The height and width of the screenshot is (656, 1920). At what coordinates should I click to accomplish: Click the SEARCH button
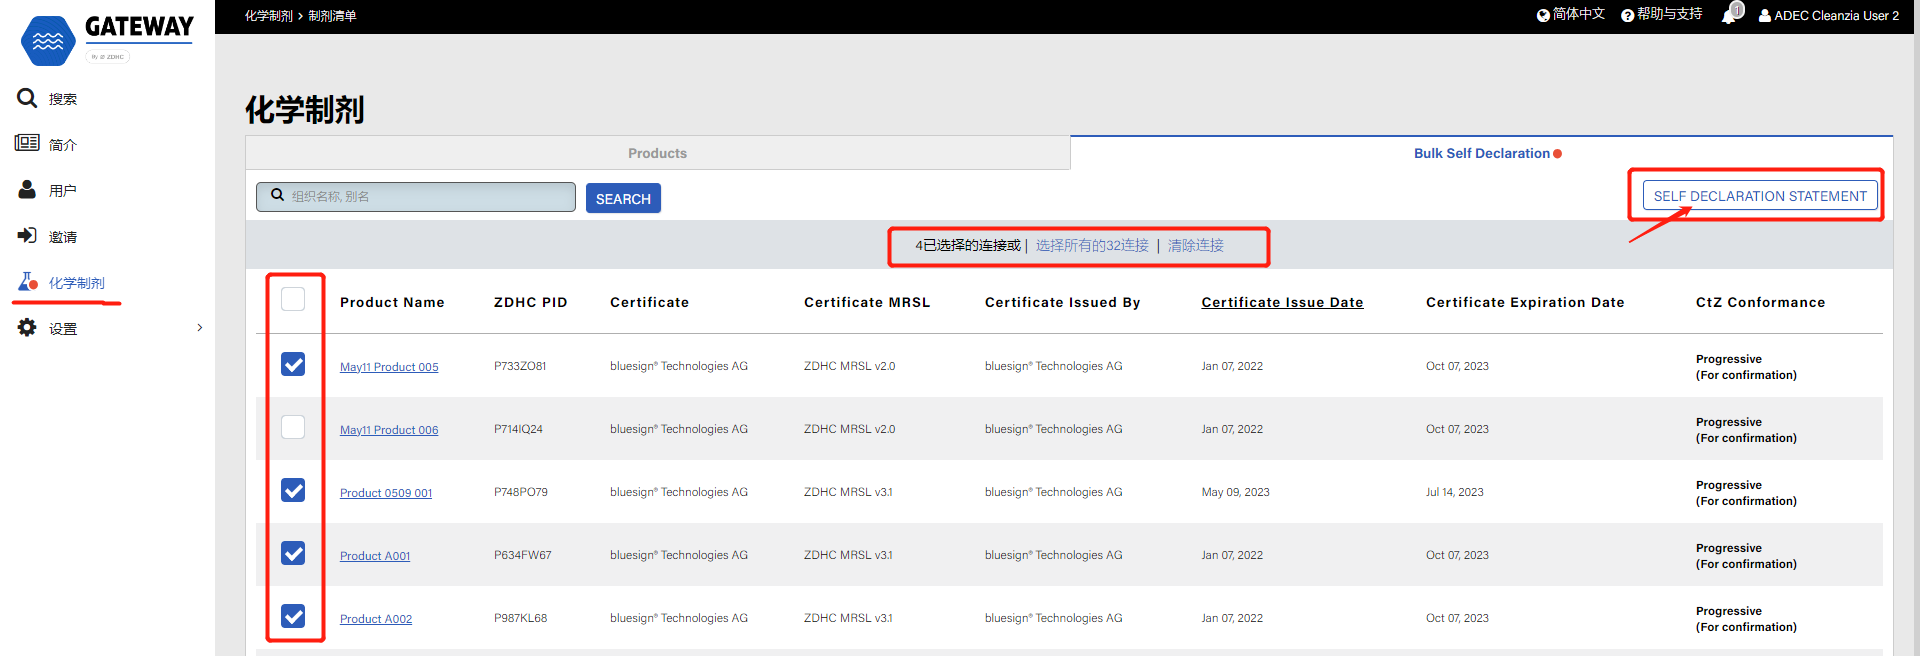click(x=623, y=198)
